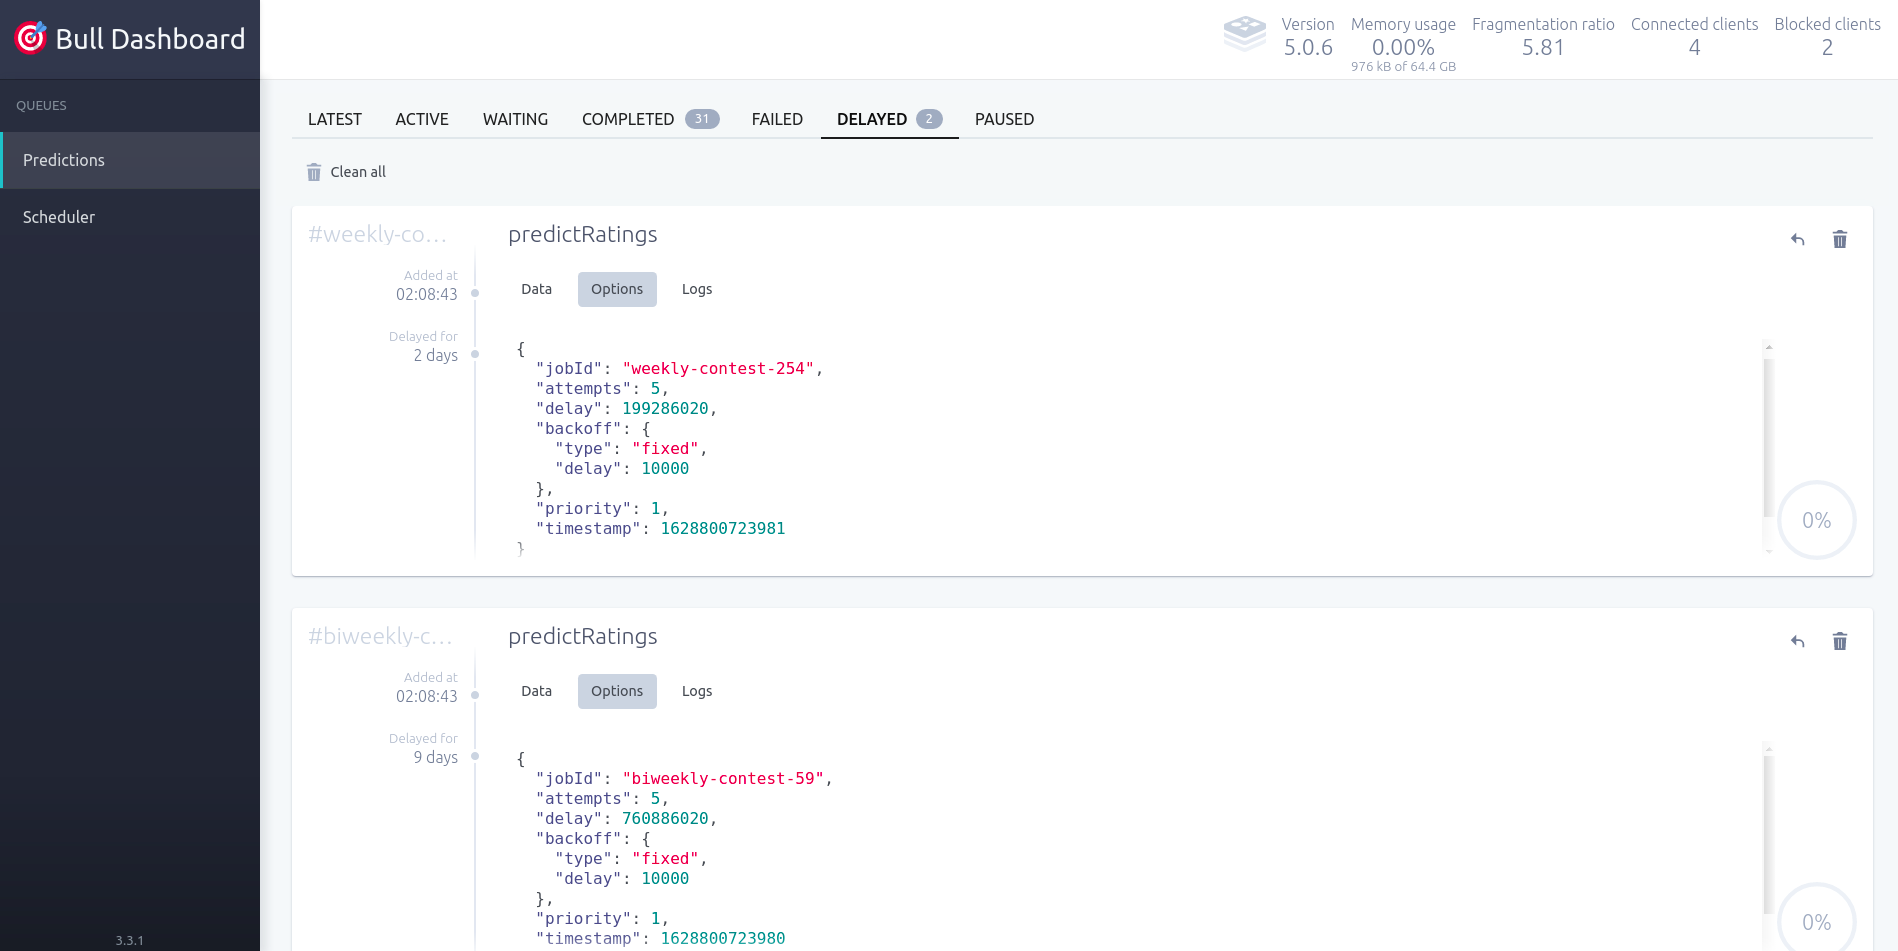Click the QUEUES sidebar heading
This screenshot has width=1898, height=951.
41,106
